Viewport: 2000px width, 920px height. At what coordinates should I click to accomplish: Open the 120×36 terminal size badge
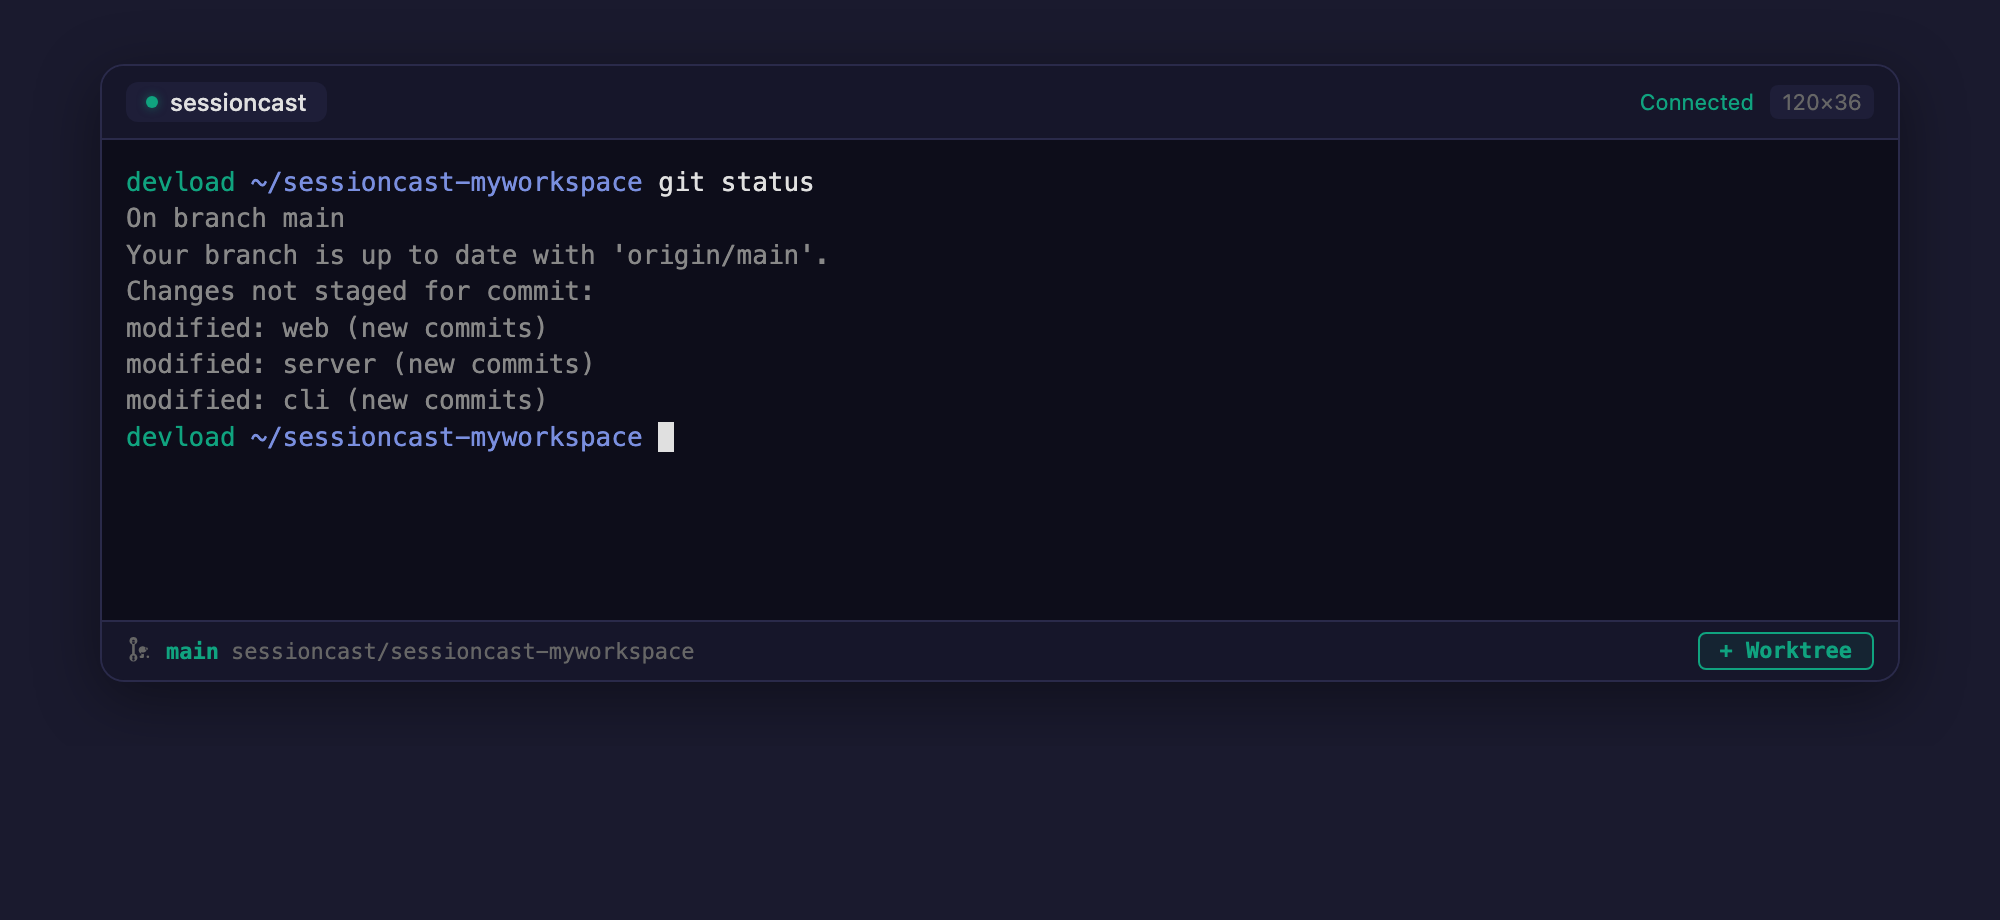1822,101
